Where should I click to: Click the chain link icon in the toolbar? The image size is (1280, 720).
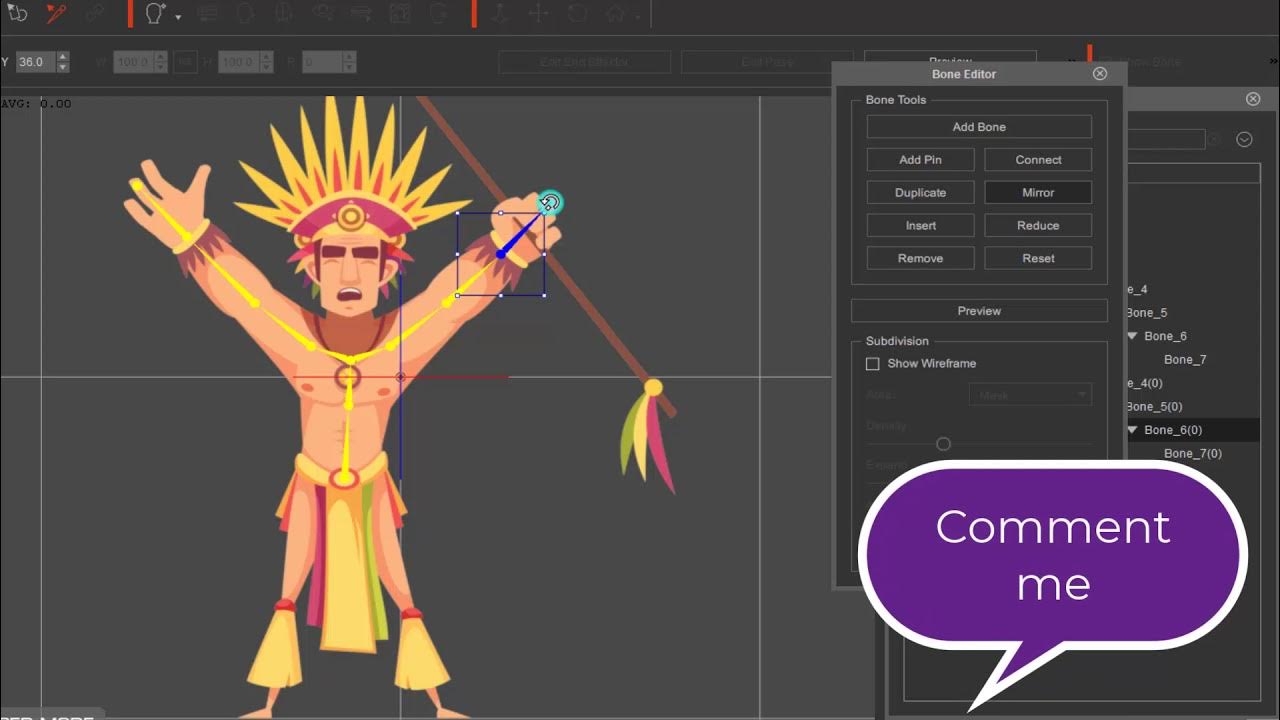pyautogui.click(x=95, y=13)
